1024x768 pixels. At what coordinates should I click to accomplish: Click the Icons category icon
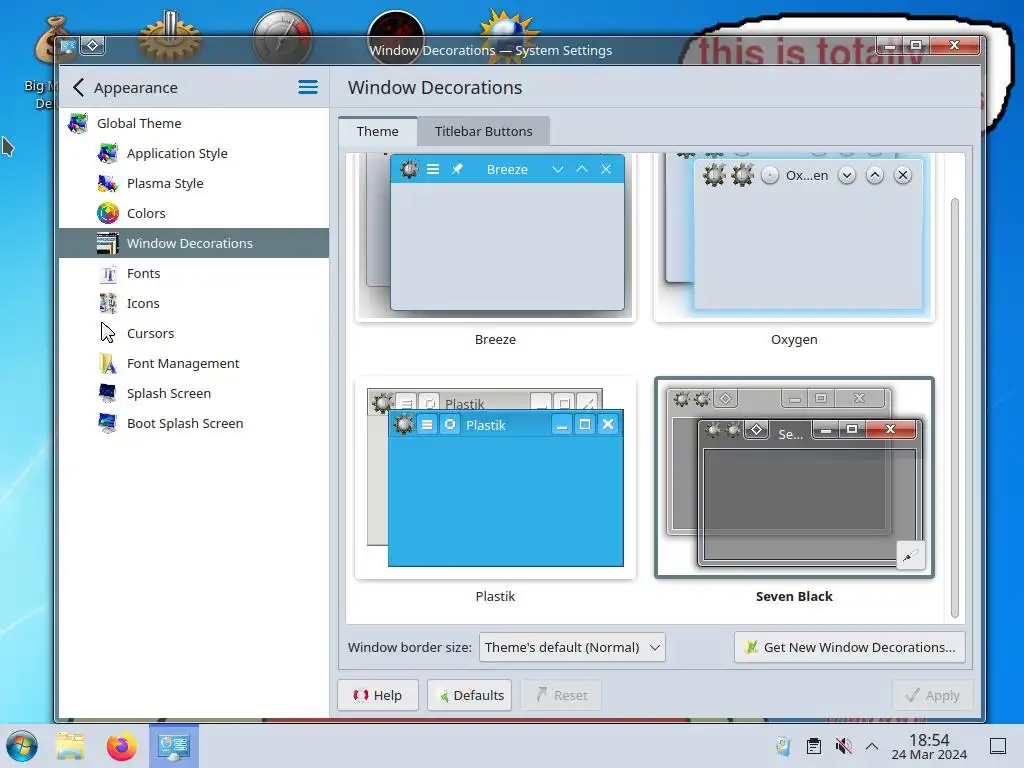pos(108,304)
